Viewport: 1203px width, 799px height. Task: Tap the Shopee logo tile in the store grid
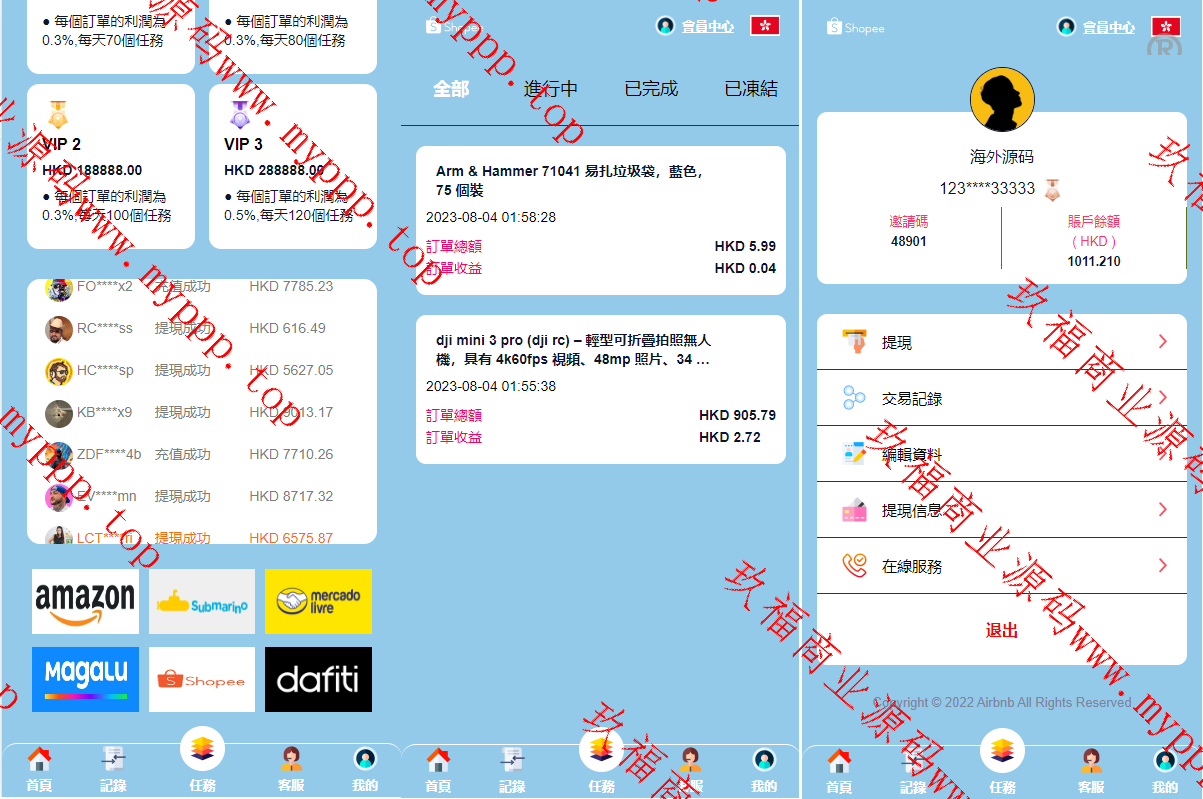[x=202, y=679]
